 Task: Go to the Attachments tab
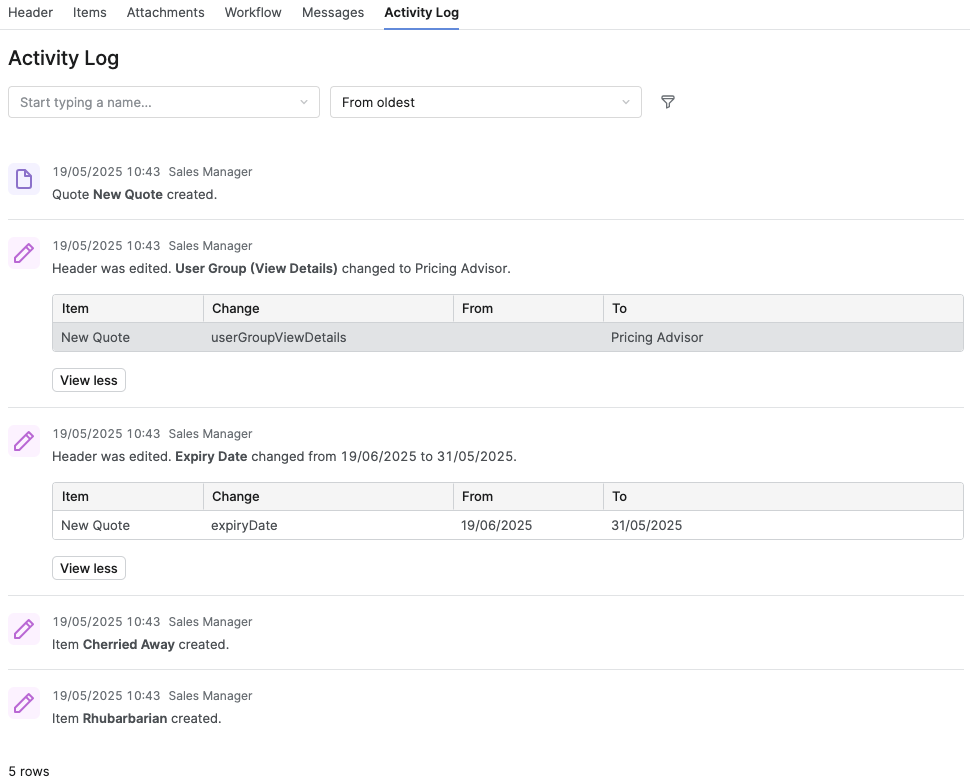[165, 13]
